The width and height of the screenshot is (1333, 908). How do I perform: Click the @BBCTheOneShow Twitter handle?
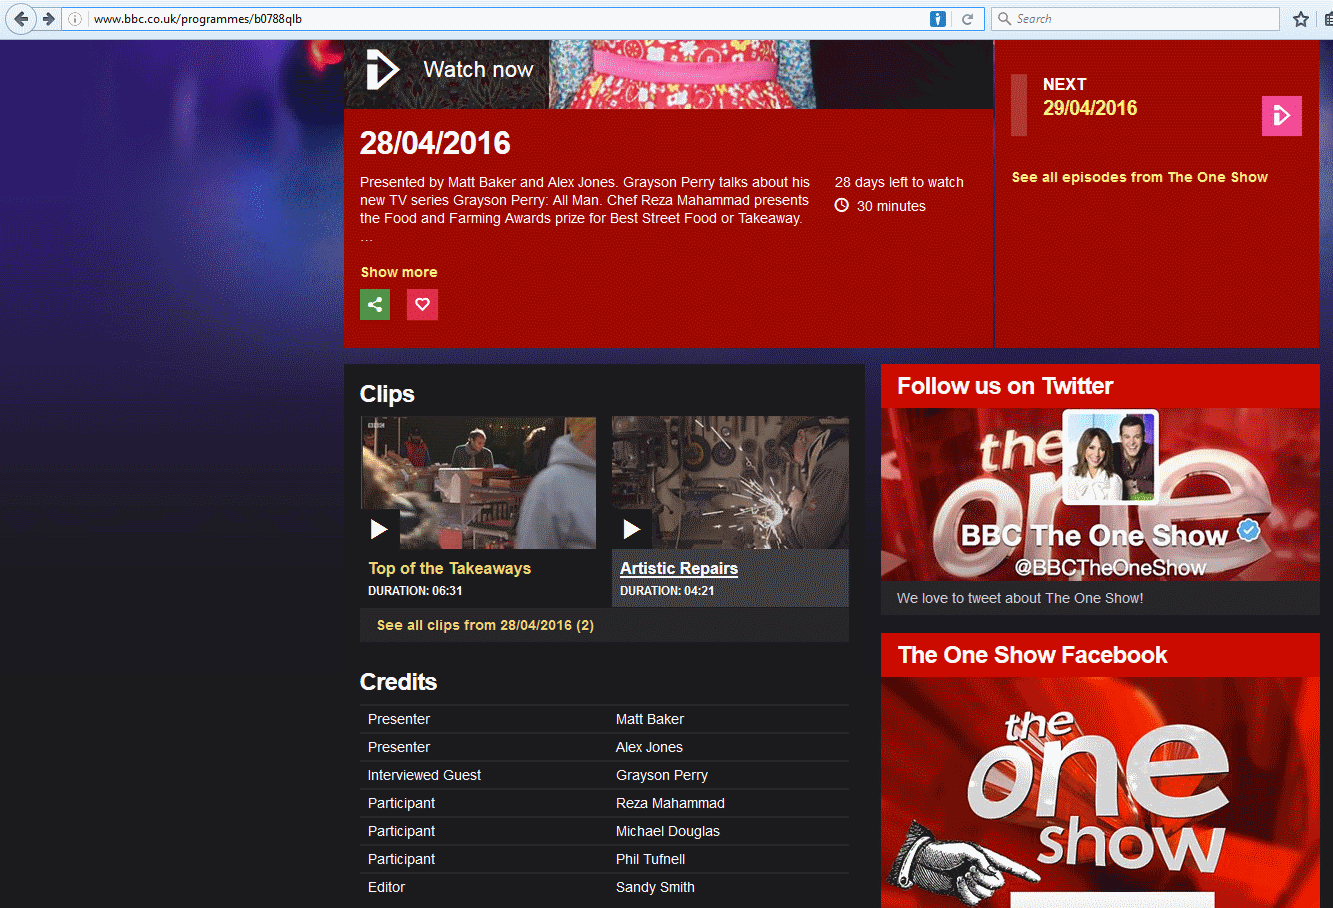(x=1110, y=567)
